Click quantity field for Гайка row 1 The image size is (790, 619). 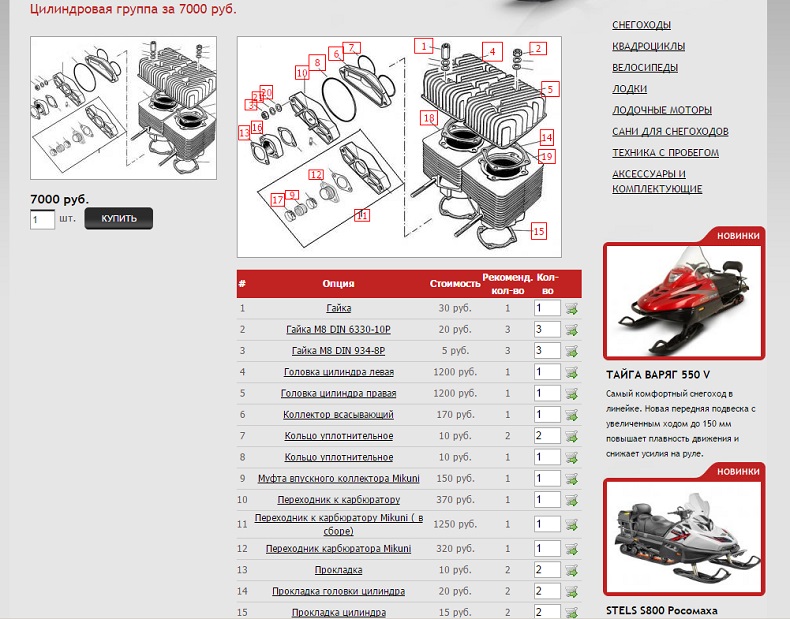point(547,308)
